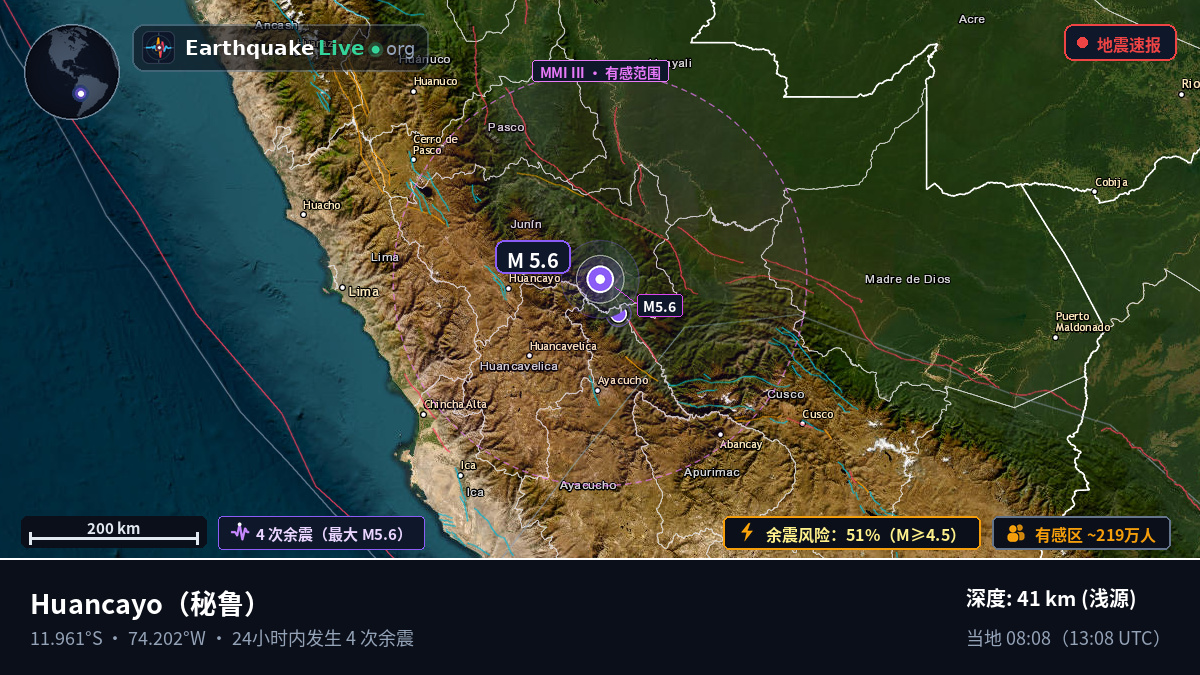This screenshot has height=675, width=1200.
Task: Click the 余震风险: 51% pill text
Action: pos(861,534)
